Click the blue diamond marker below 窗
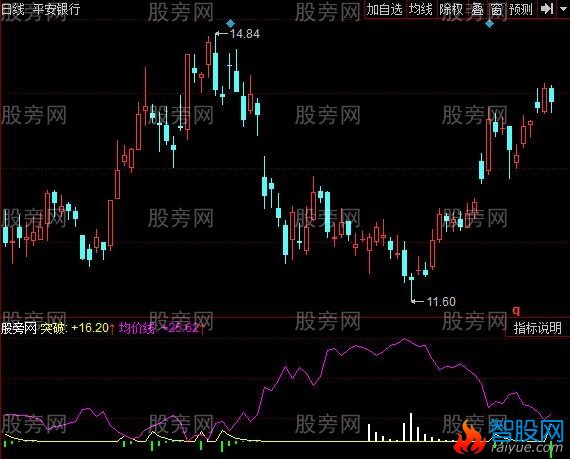Image resolution: width=570 pixels, height=459 pixels. [x=490, y=24]
